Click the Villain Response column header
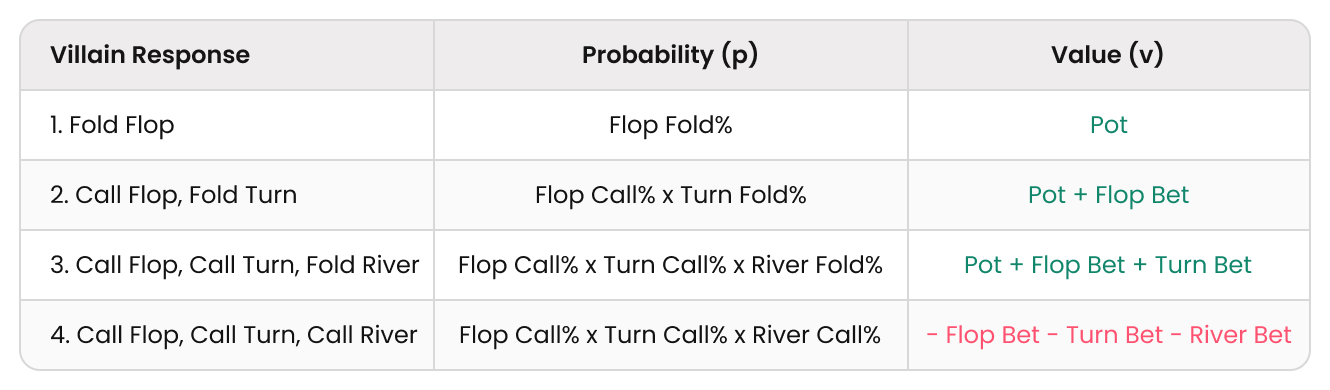The image size is (1330, 390). (150, 55)
